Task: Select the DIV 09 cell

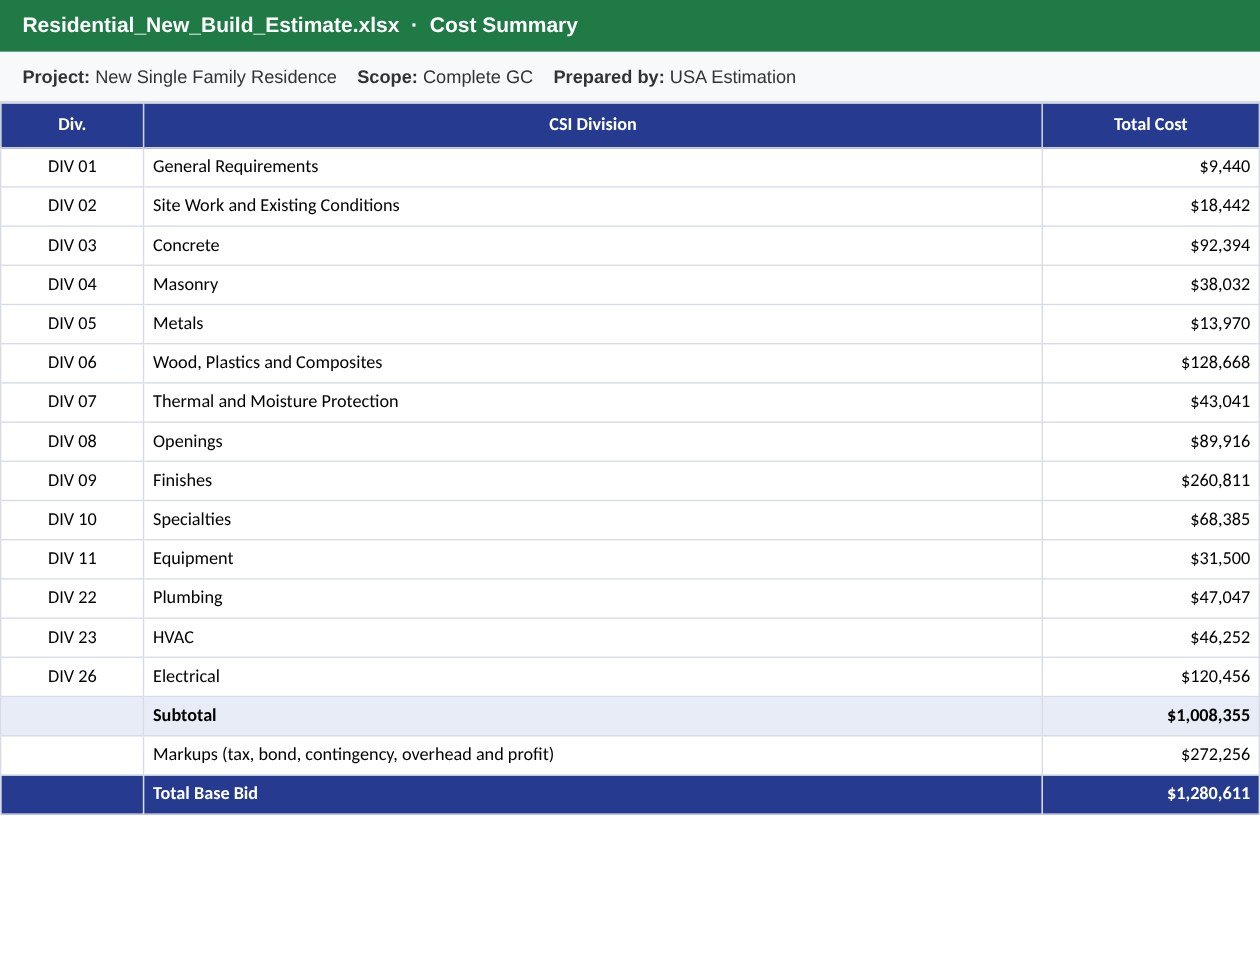Action: 72,481
